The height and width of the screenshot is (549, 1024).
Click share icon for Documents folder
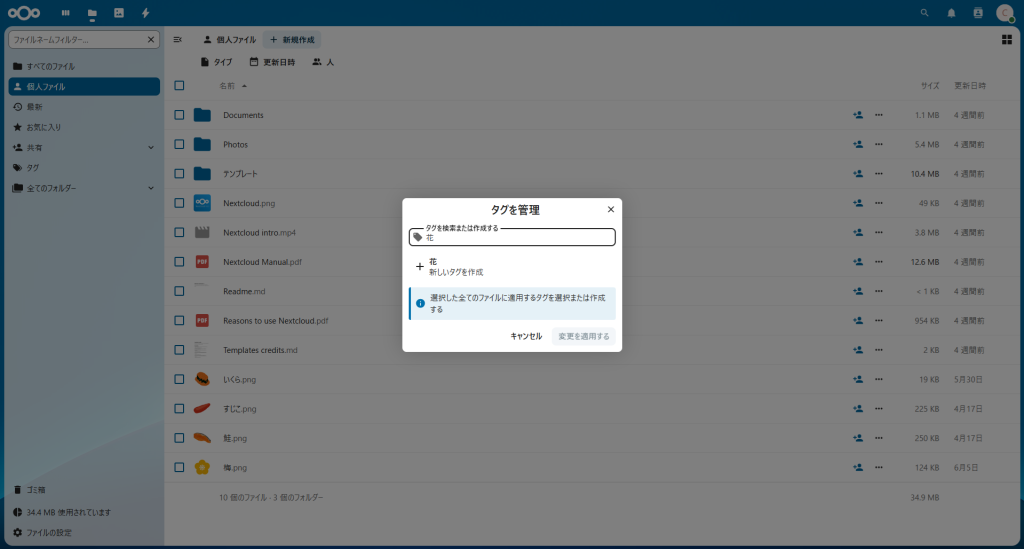[857, 115]
